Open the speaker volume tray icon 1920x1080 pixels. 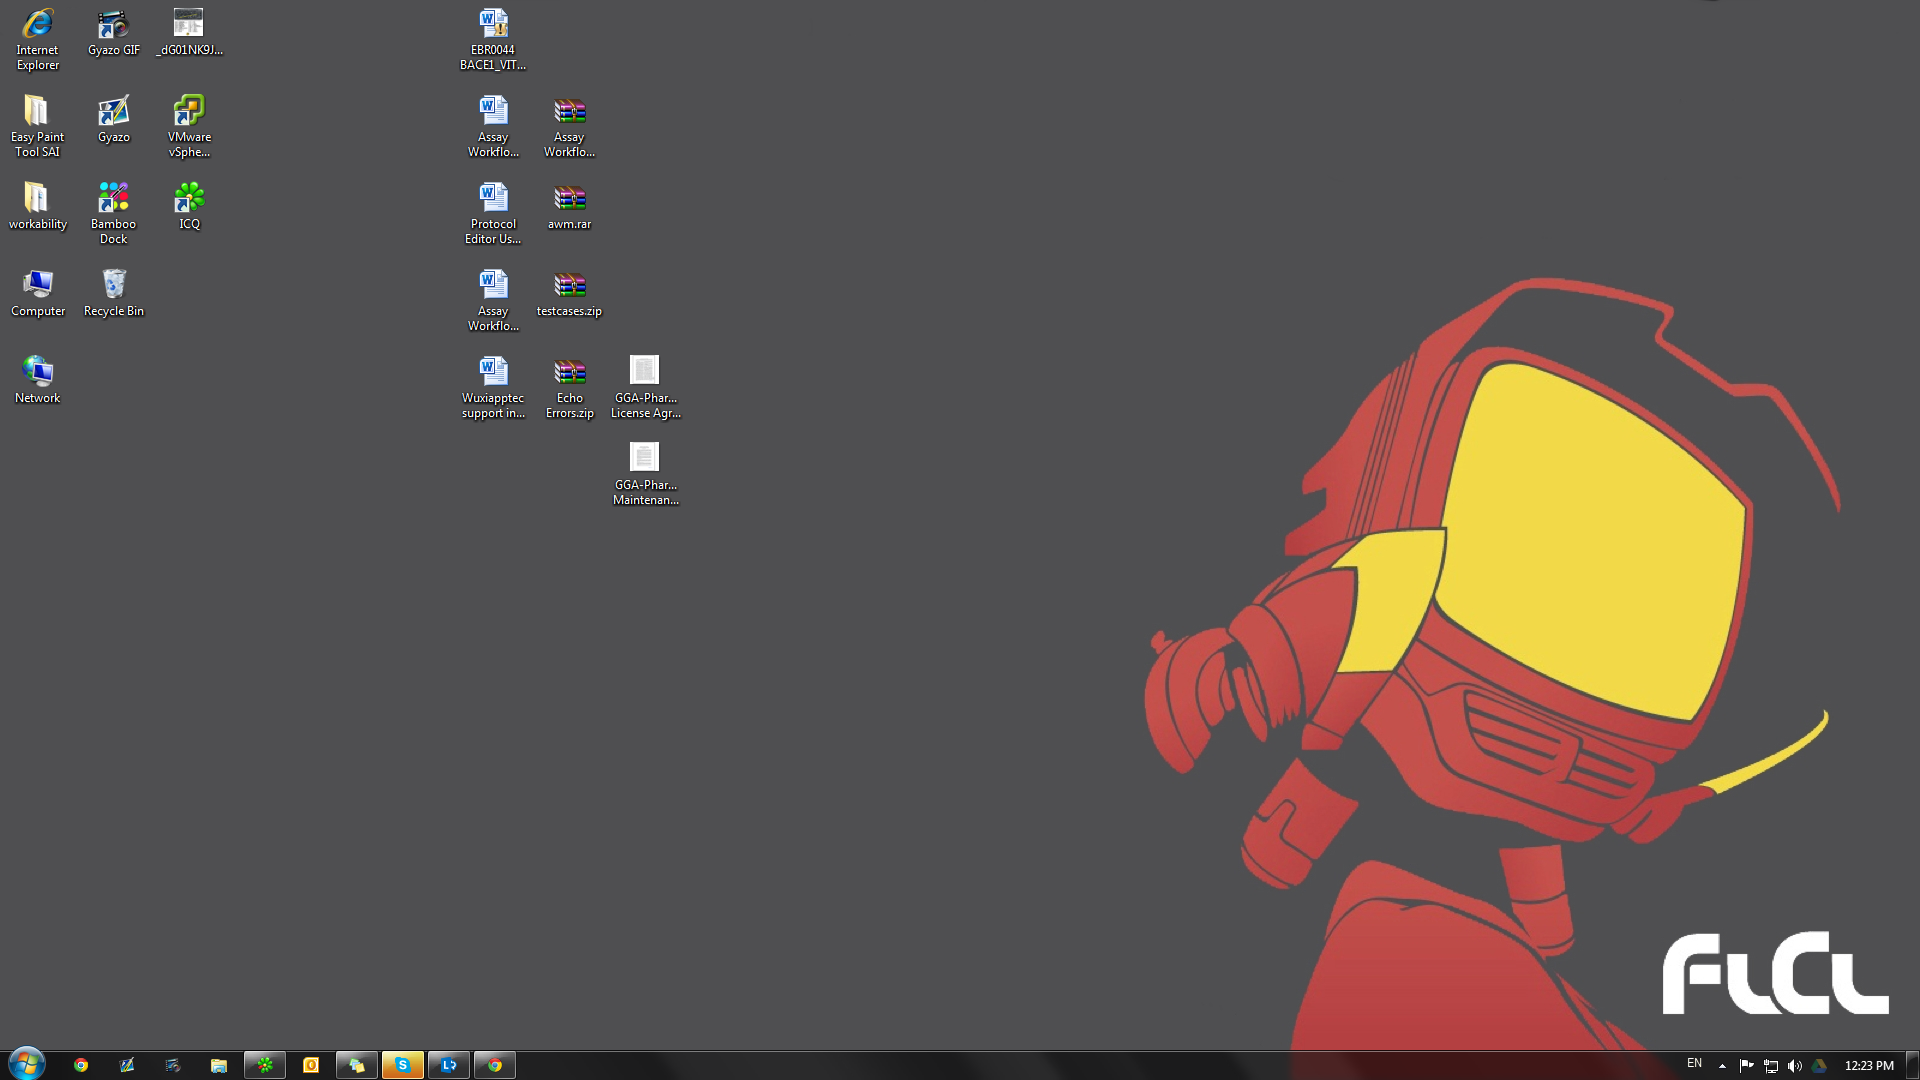pos(1795,1066)
